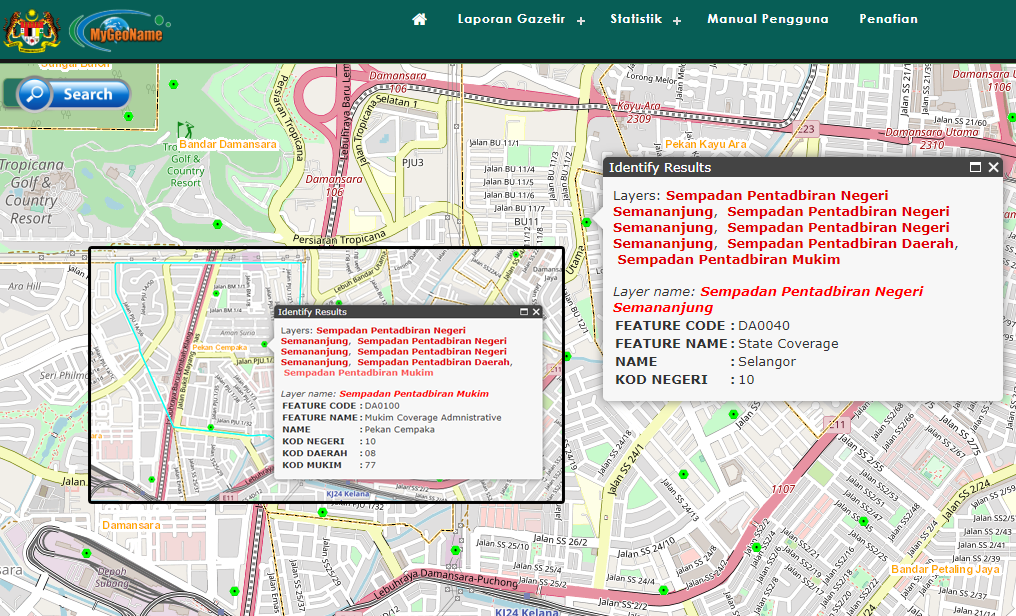Click the Kayu Ara 2309 map label
The image size is (1016, 616).
(x=639, y=112)
